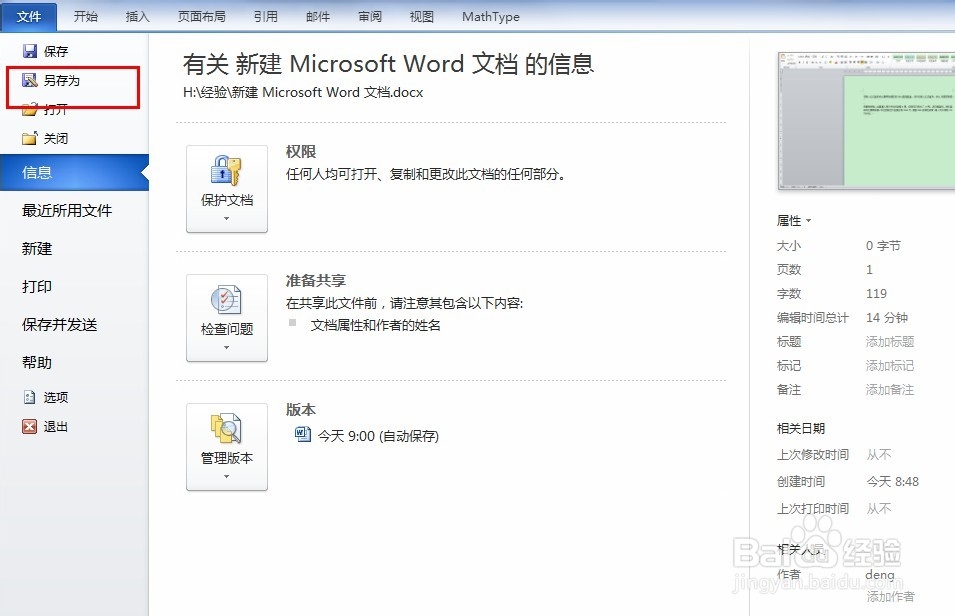
Task: Click the 大小 value 0 字节
Action: (883, 246)
